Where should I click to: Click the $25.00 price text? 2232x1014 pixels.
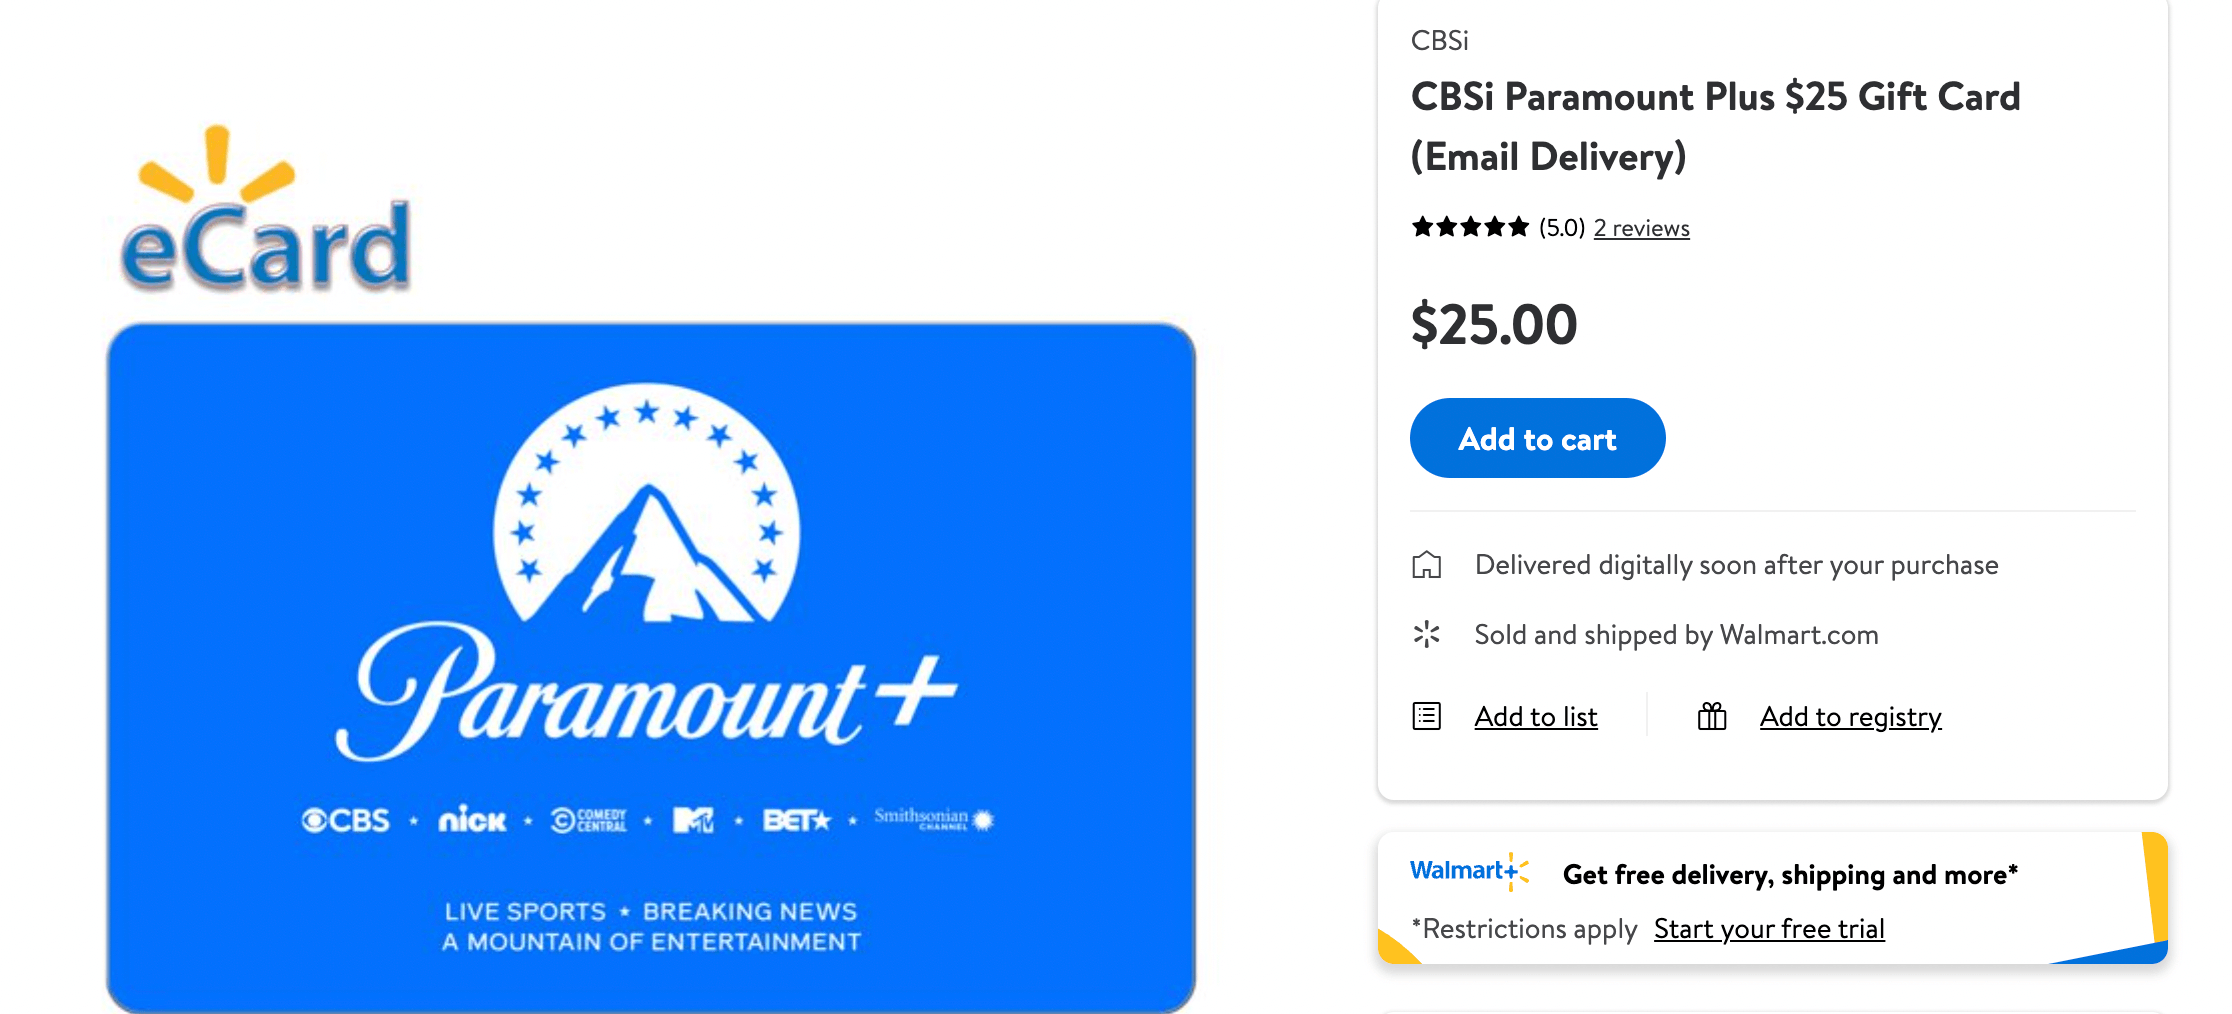pos(1494,323)
